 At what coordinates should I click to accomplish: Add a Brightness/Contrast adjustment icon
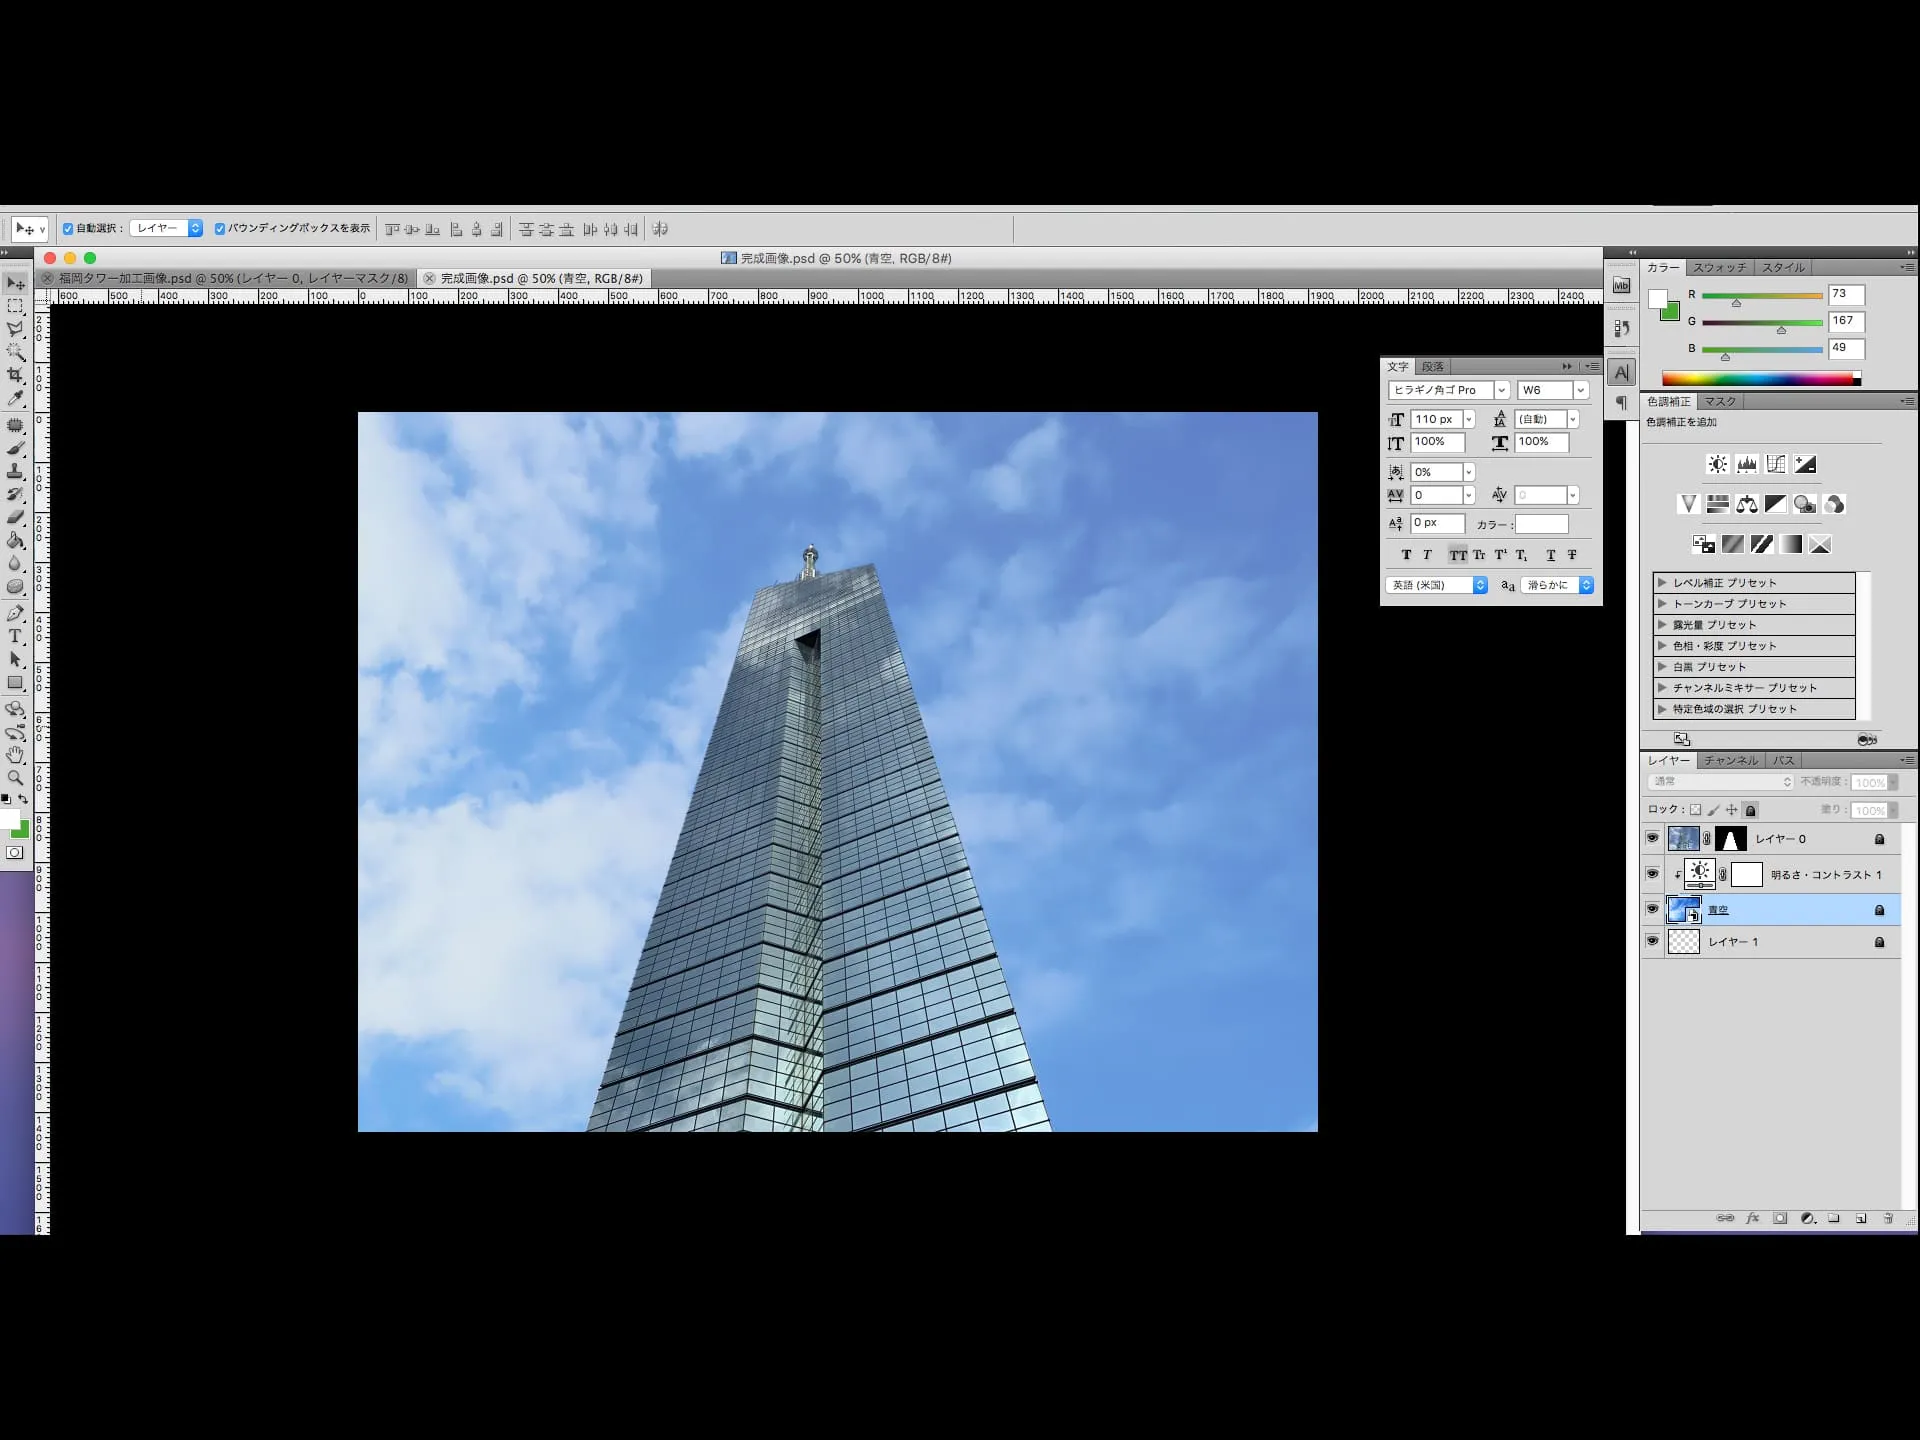tap(1717, 464)
